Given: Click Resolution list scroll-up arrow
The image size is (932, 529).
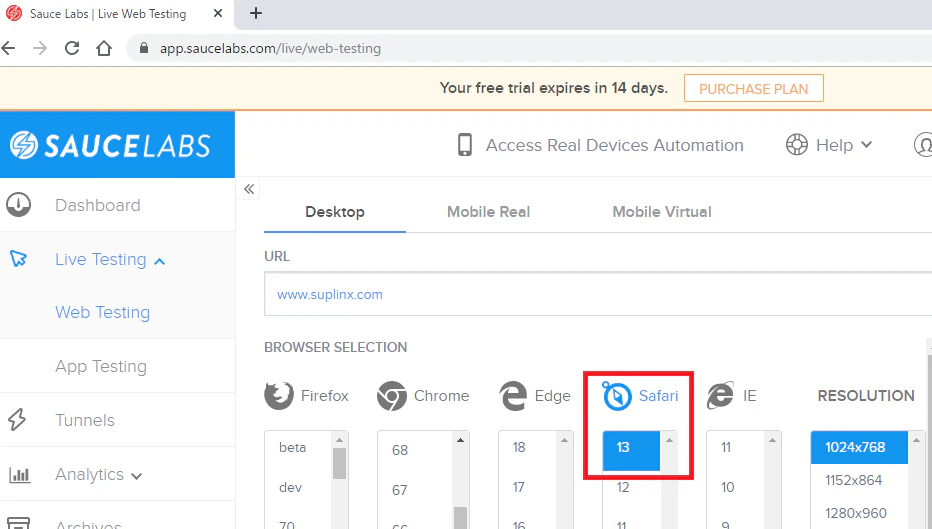Looking at the screenshot, I should tap(916, 440).
